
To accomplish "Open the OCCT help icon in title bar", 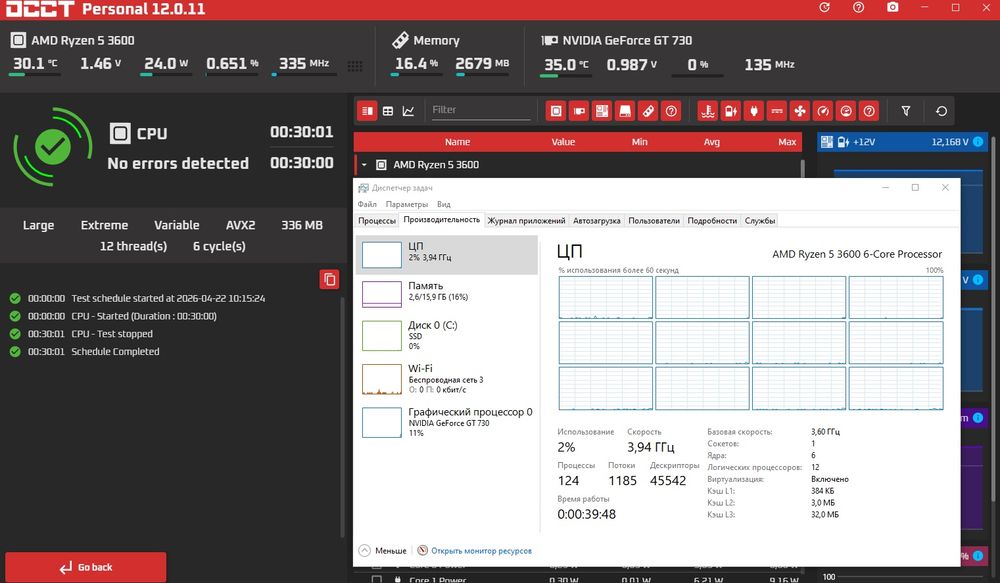I will pyautogui.click(x=858, y=8).
